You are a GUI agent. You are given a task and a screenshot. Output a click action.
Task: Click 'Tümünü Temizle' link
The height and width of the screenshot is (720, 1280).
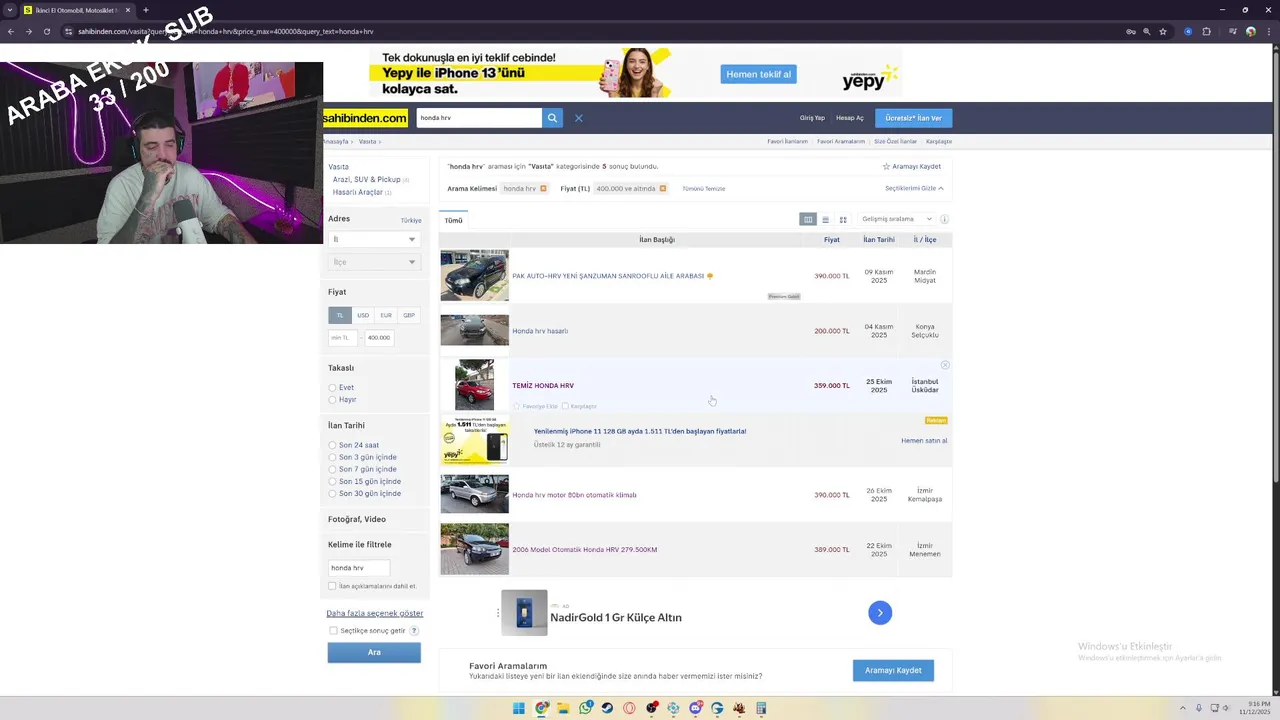(704, 188)
